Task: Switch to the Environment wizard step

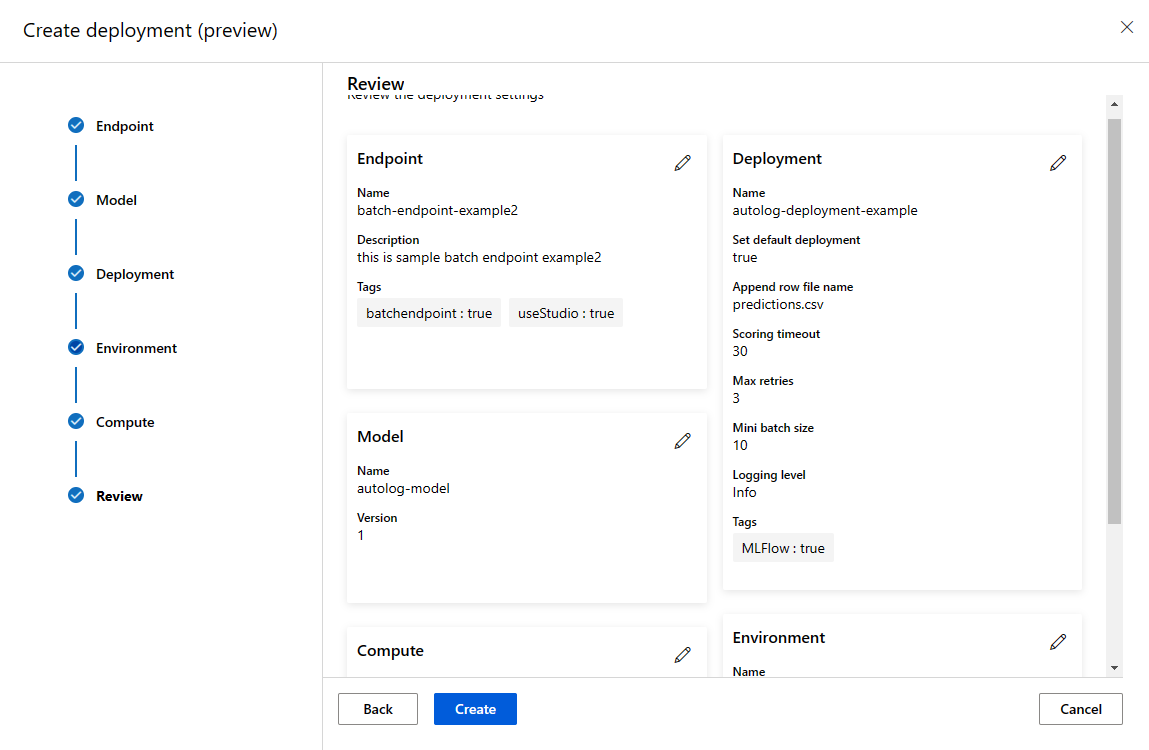Action: pyautogui.click(x=136, y=348)
